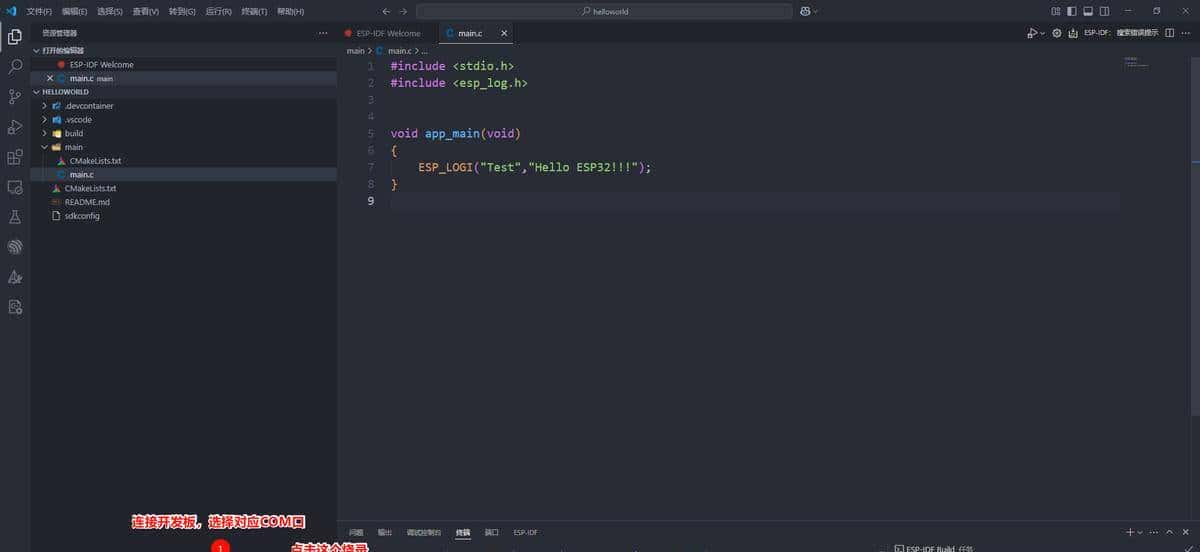
Task: Expand the .vscode folder
Action: point(183,119)
